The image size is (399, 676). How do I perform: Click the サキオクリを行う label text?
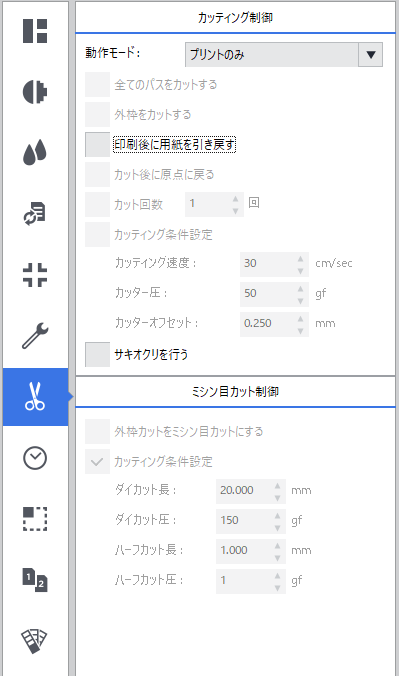151,355
